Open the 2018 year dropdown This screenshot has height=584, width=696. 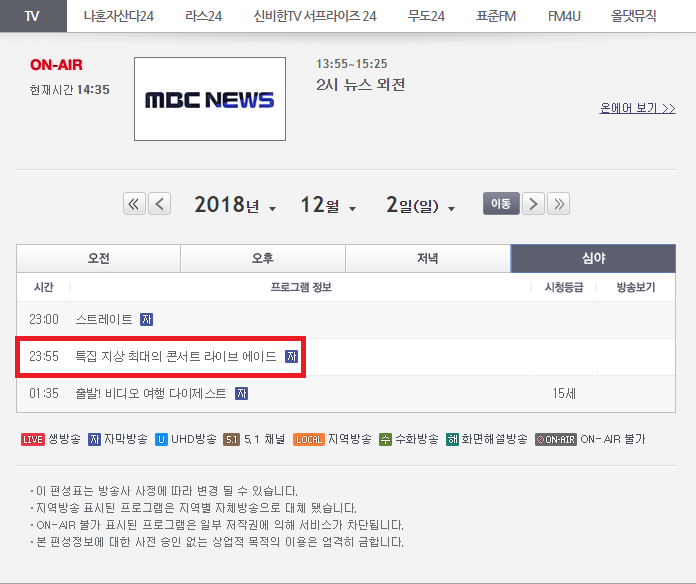(235, 206)
